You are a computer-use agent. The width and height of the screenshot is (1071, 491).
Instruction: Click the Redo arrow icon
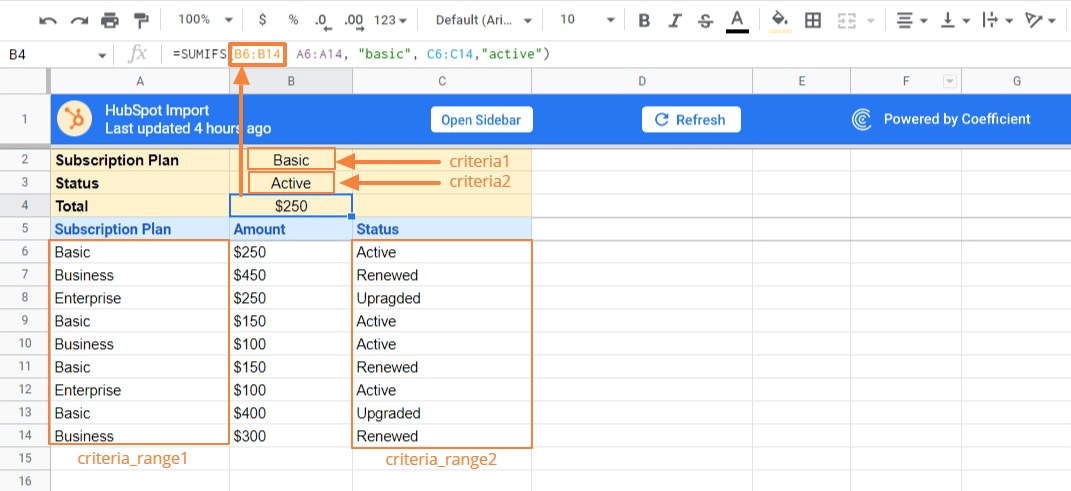[77, 20]
